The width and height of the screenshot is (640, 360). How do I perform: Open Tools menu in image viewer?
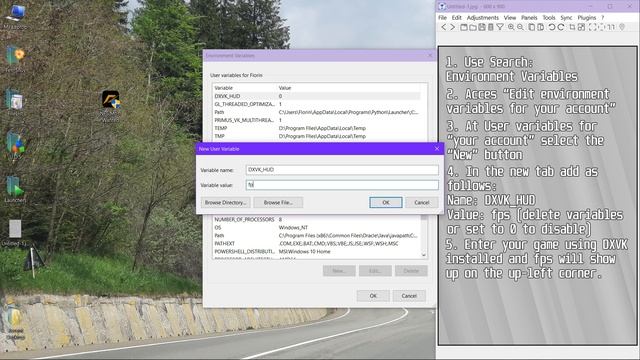pos(549,18)
